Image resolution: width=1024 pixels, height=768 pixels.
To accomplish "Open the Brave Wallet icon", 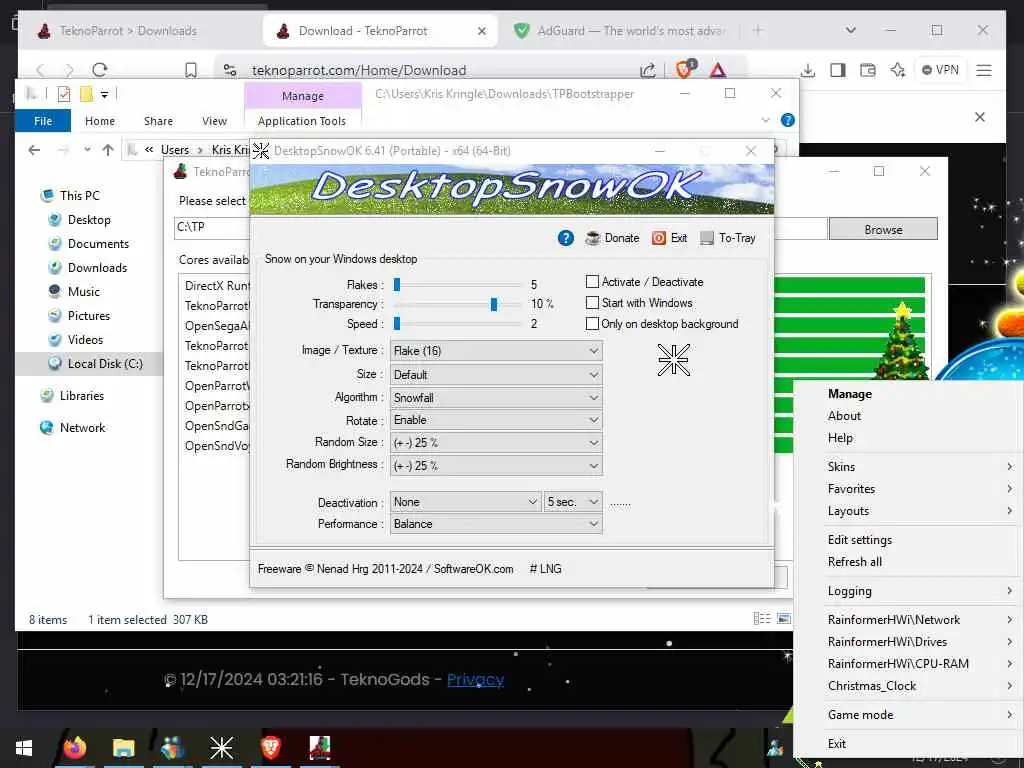I will (868, 70).
